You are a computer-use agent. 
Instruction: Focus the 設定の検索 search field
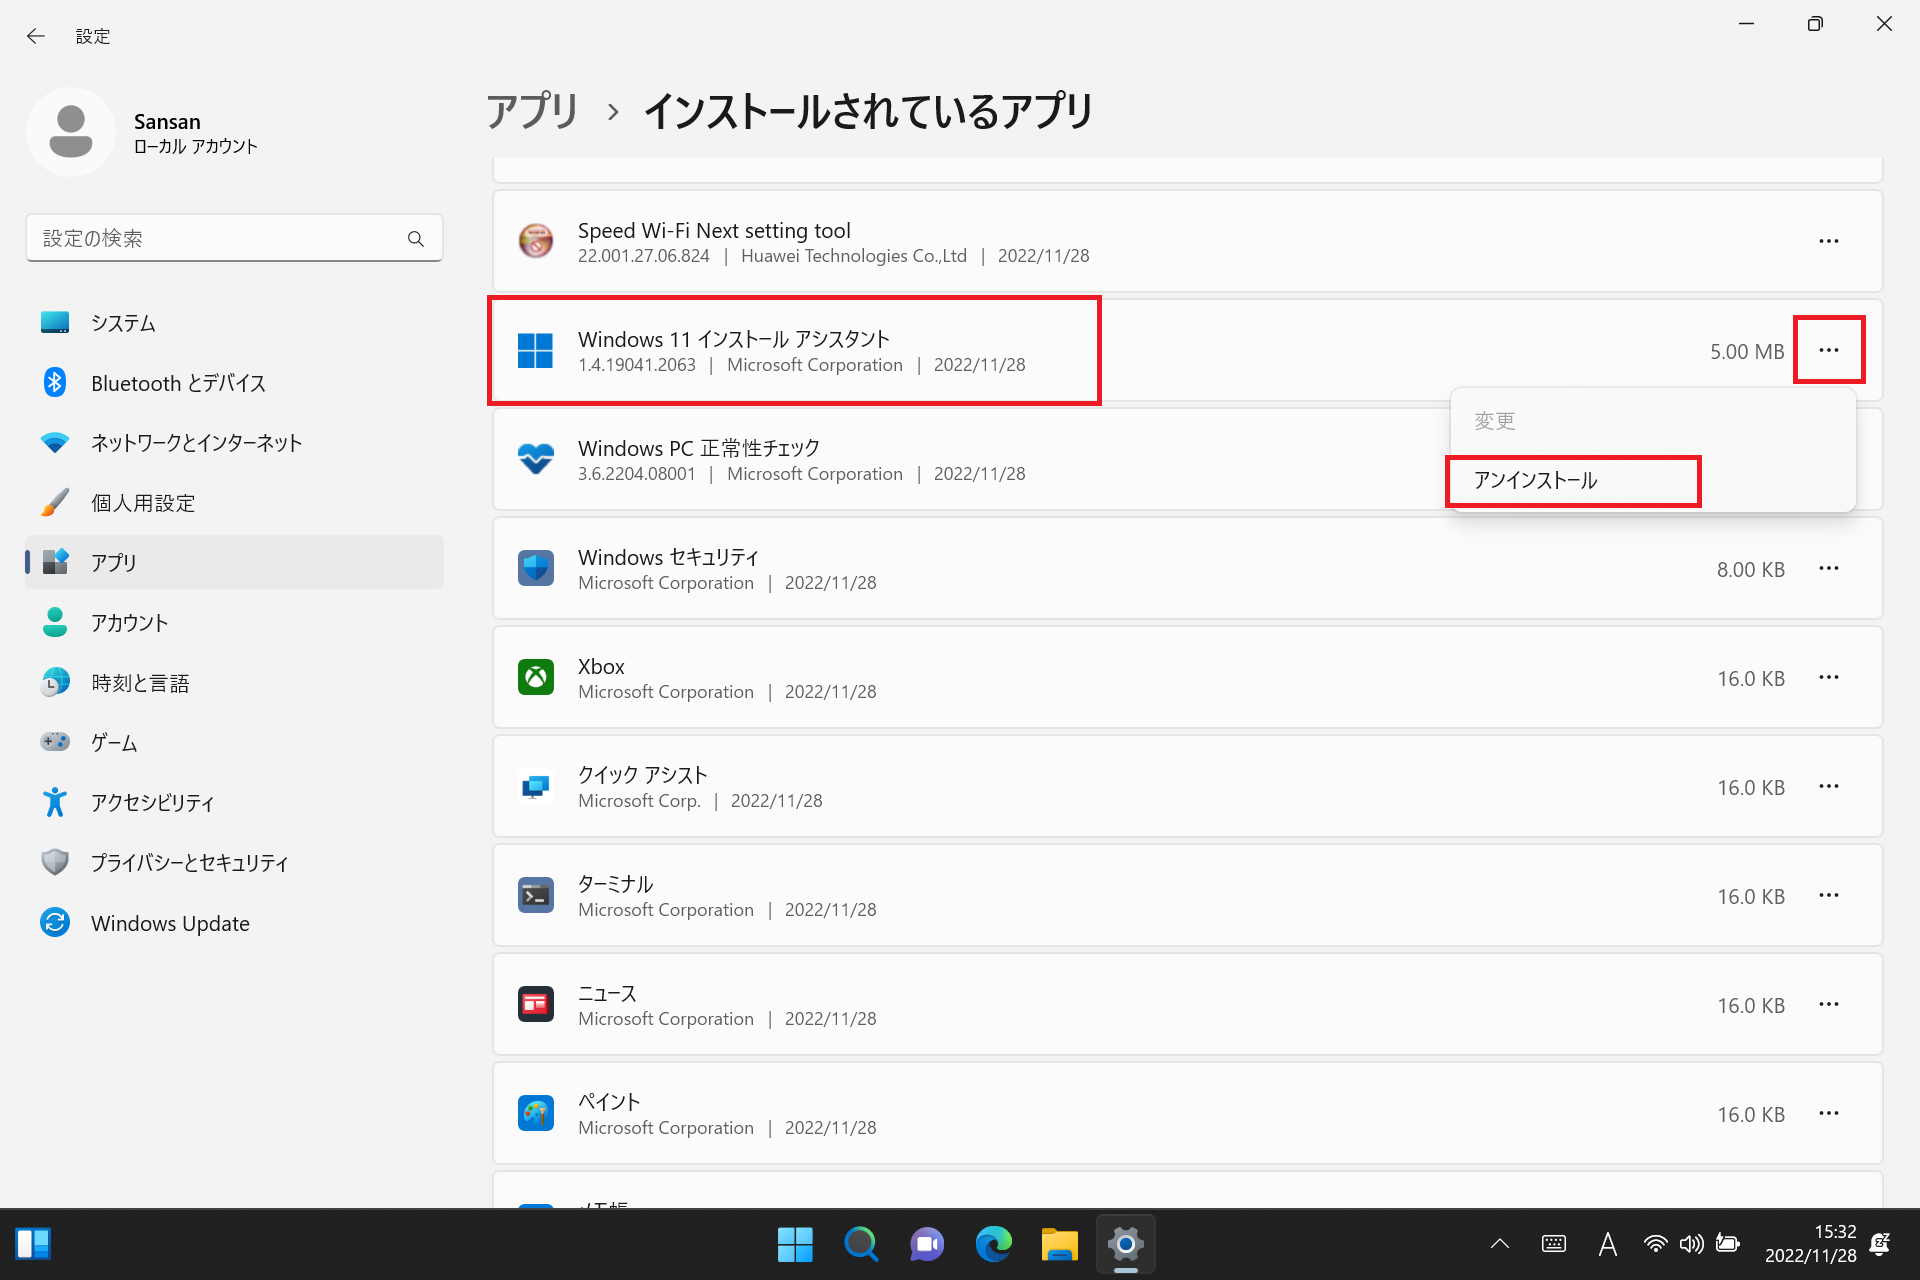click(234, 238)
